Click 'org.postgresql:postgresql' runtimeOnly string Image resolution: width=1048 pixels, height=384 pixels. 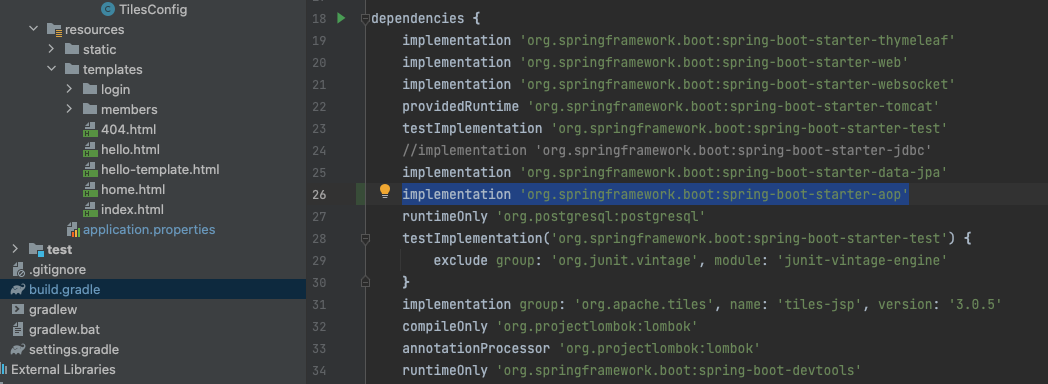(601, 216)
